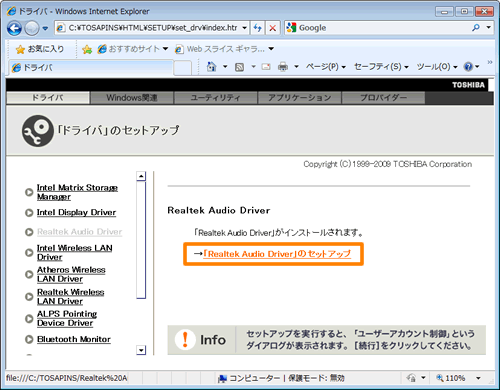The width and height of the screenshot is (500, 390).
Task: Switch to the アプリケーション tab
Action: click(x=299, y=98)
